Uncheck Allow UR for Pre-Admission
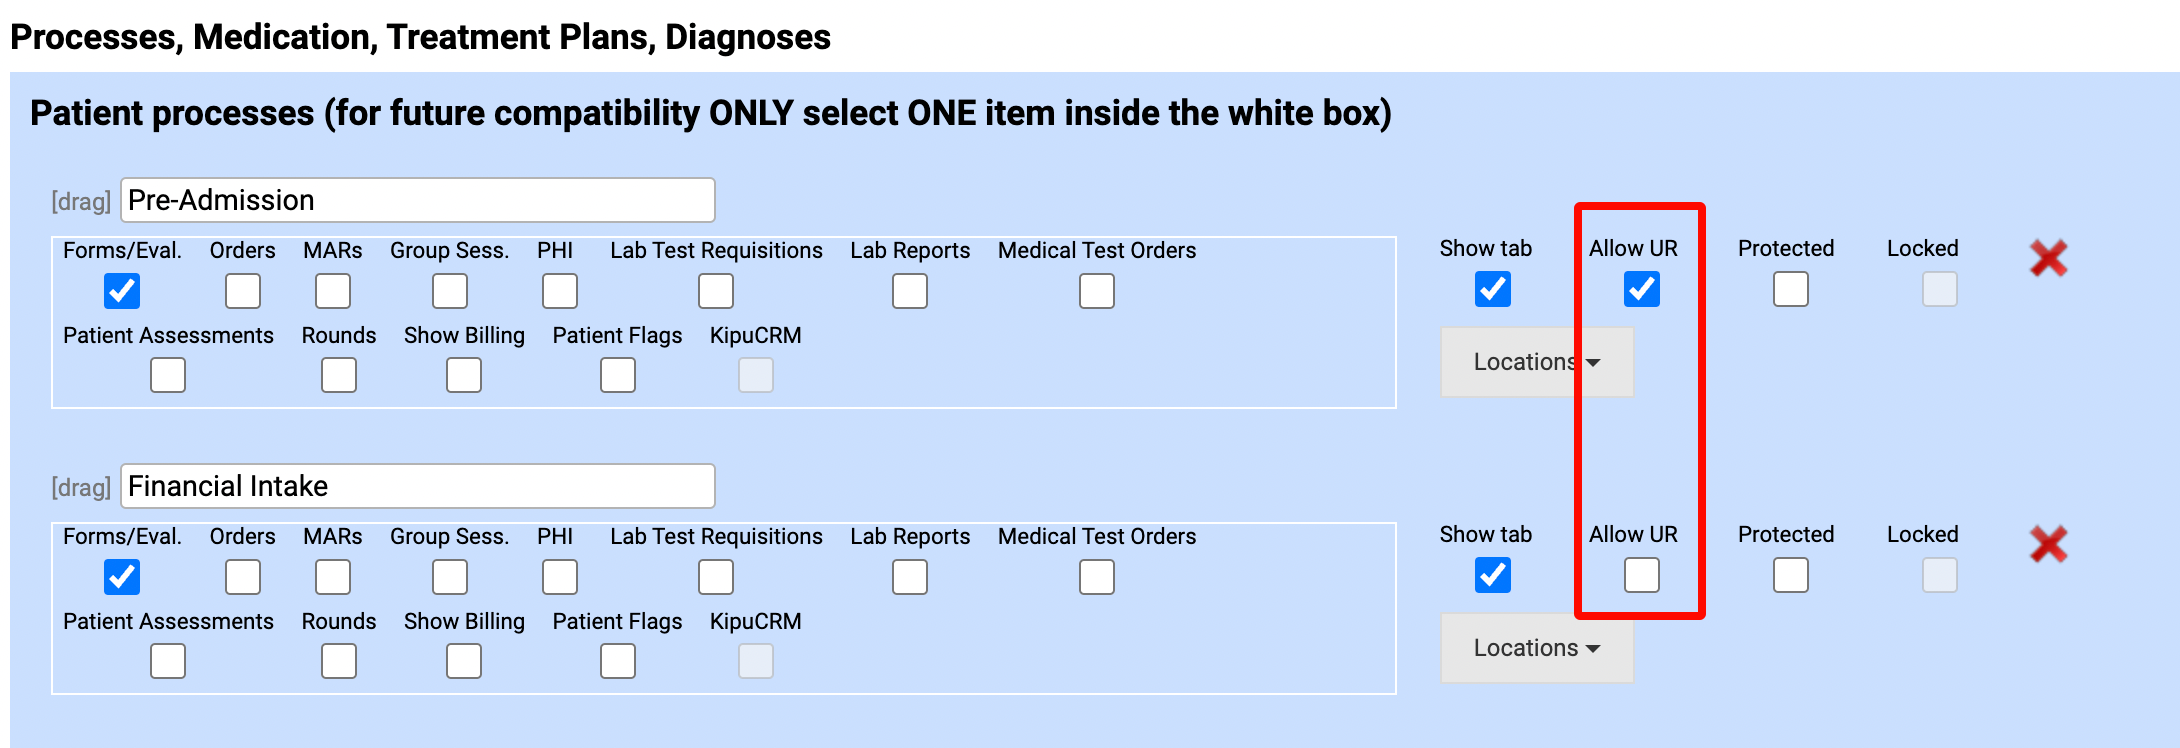Screen dimensions: 2180x748 pyautogui.click(x=1641, y=290)
